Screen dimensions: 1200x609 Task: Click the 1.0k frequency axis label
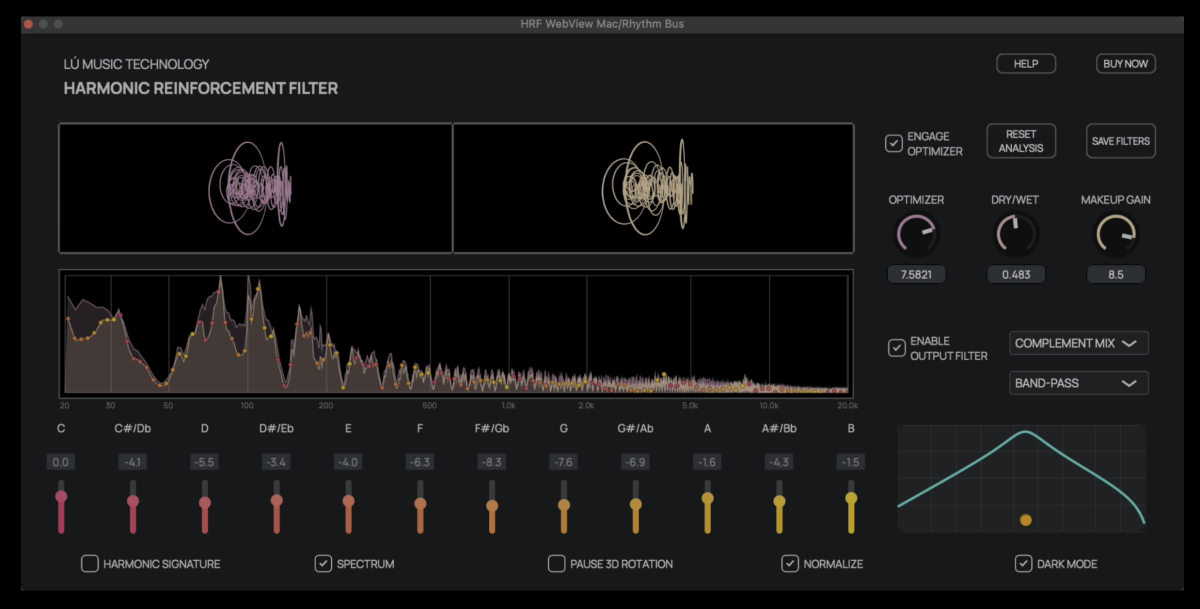tap(508, 406)
